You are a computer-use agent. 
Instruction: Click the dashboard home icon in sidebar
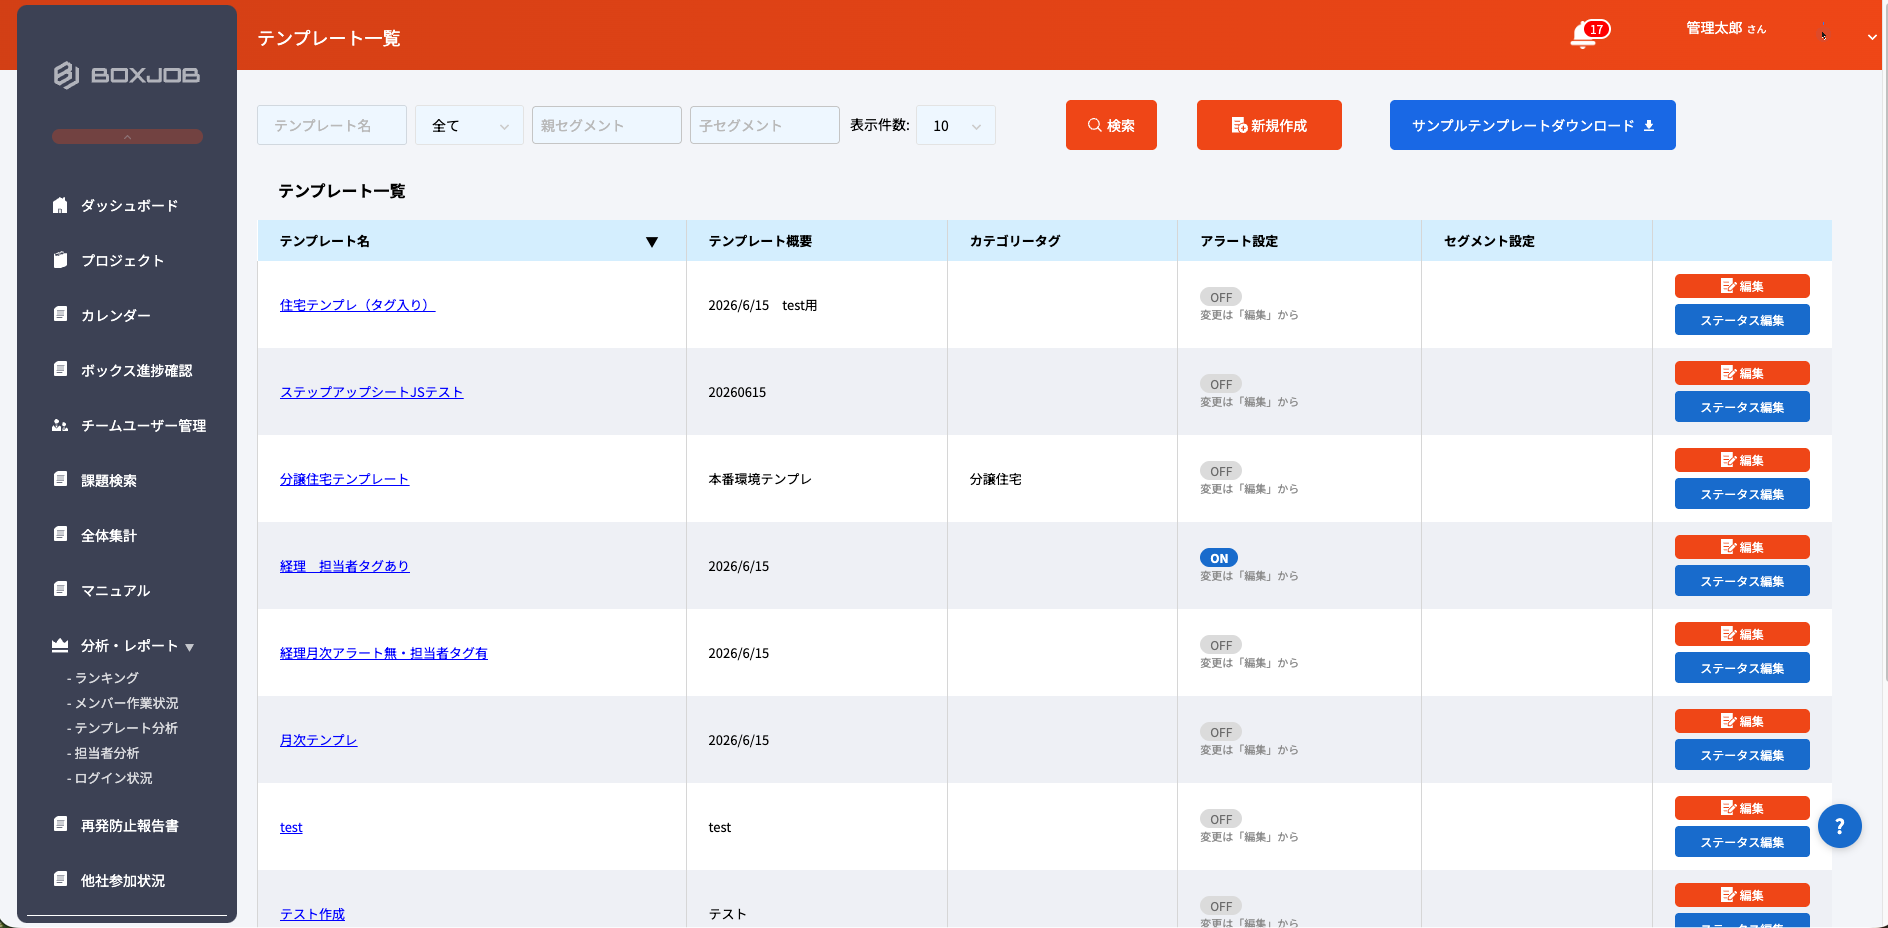coord(60,205)
